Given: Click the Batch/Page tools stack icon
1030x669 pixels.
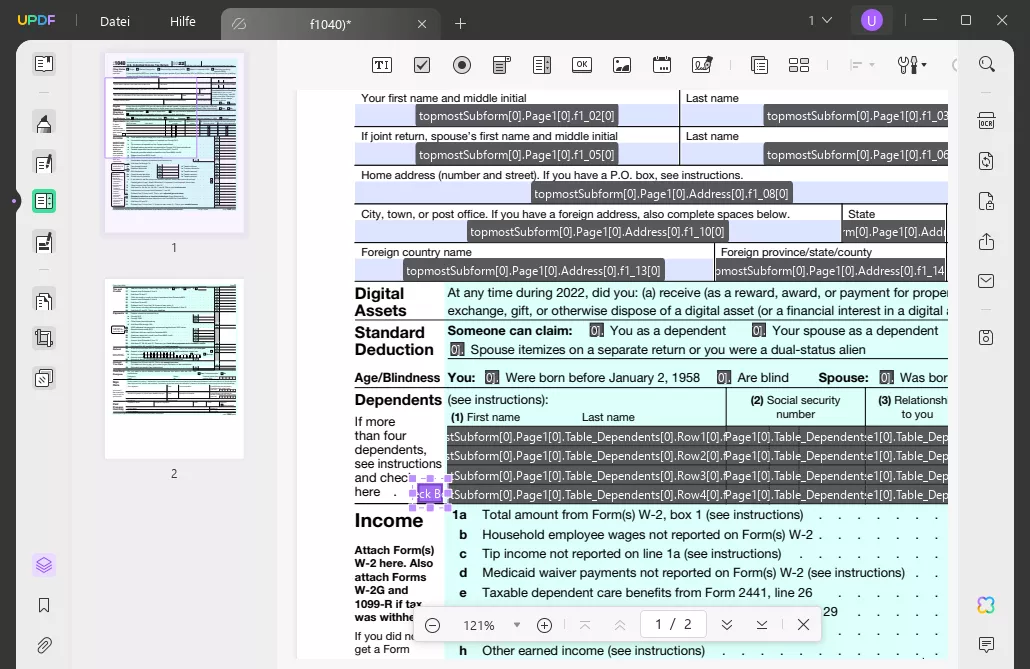Looking at the screenshot, I should 44,379.
